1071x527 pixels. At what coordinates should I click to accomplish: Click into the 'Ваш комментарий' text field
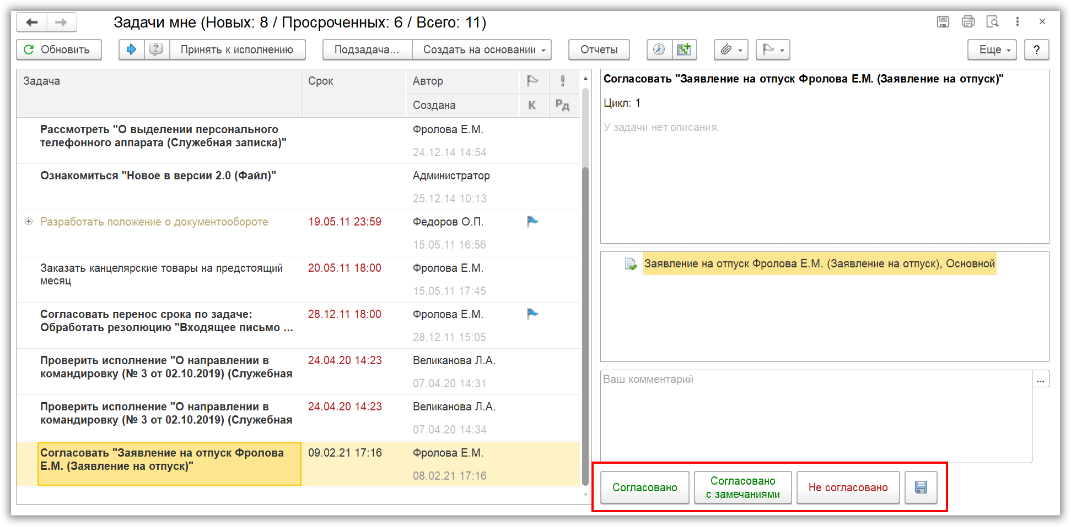click(815, 415)
